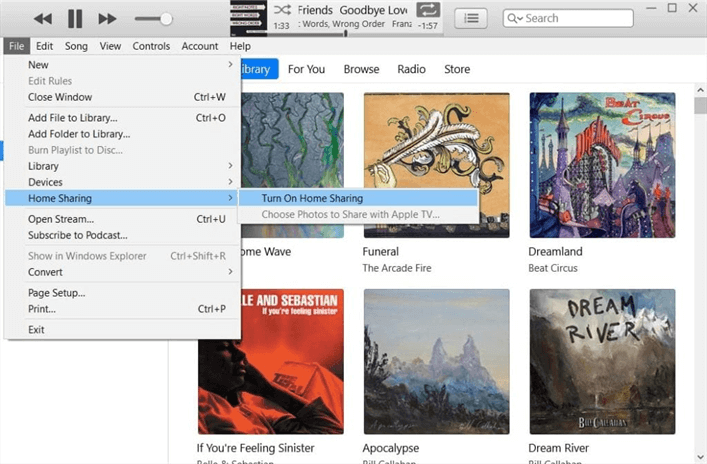This screenshot has height=464, width=707.
Task: Choose Close Window from File menu
Action: point(122,97)
